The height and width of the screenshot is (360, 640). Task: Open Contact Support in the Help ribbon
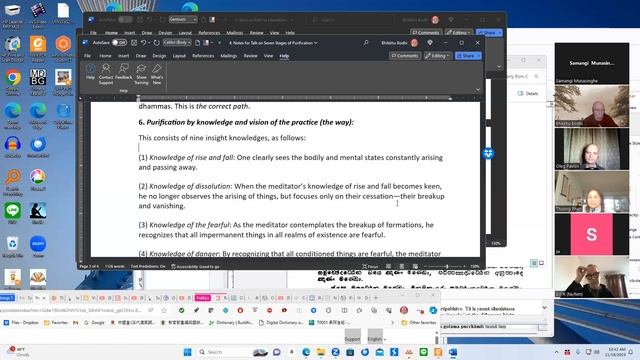106,74
